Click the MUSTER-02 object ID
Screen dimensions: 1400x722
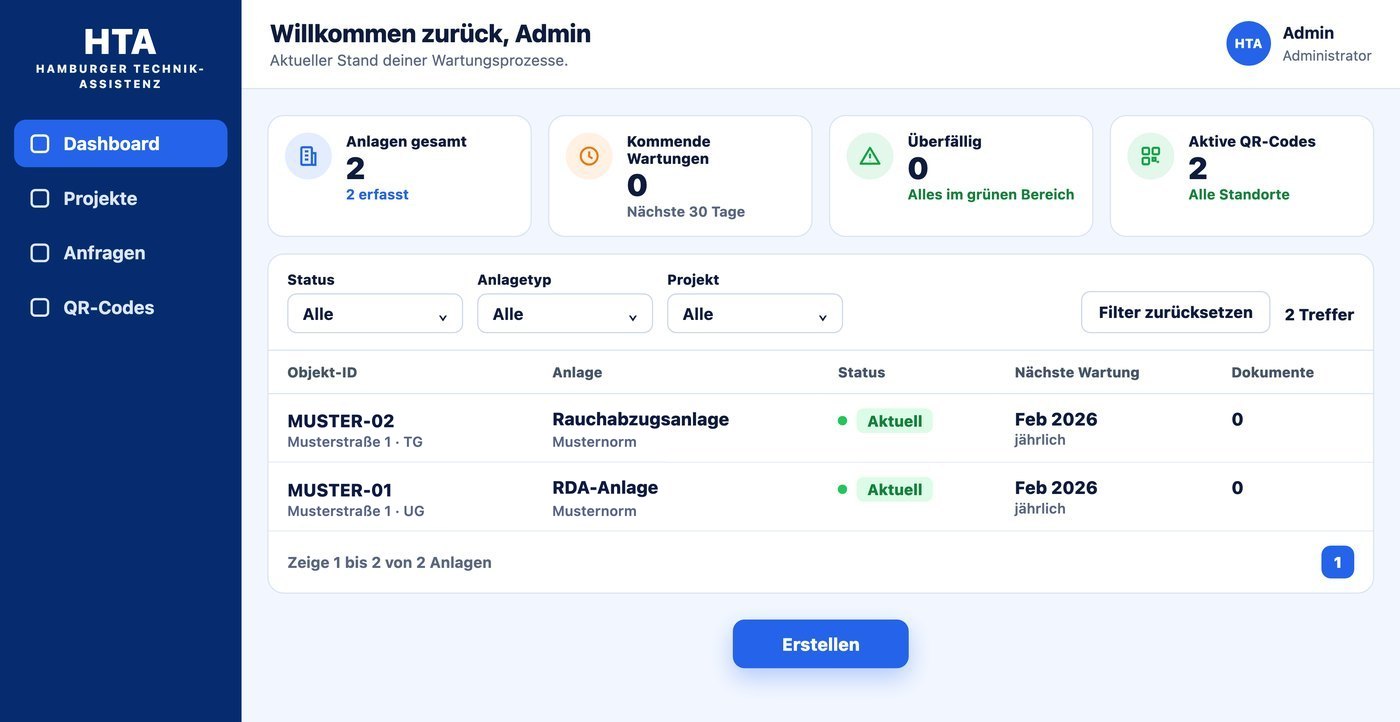tap(341, 421)
